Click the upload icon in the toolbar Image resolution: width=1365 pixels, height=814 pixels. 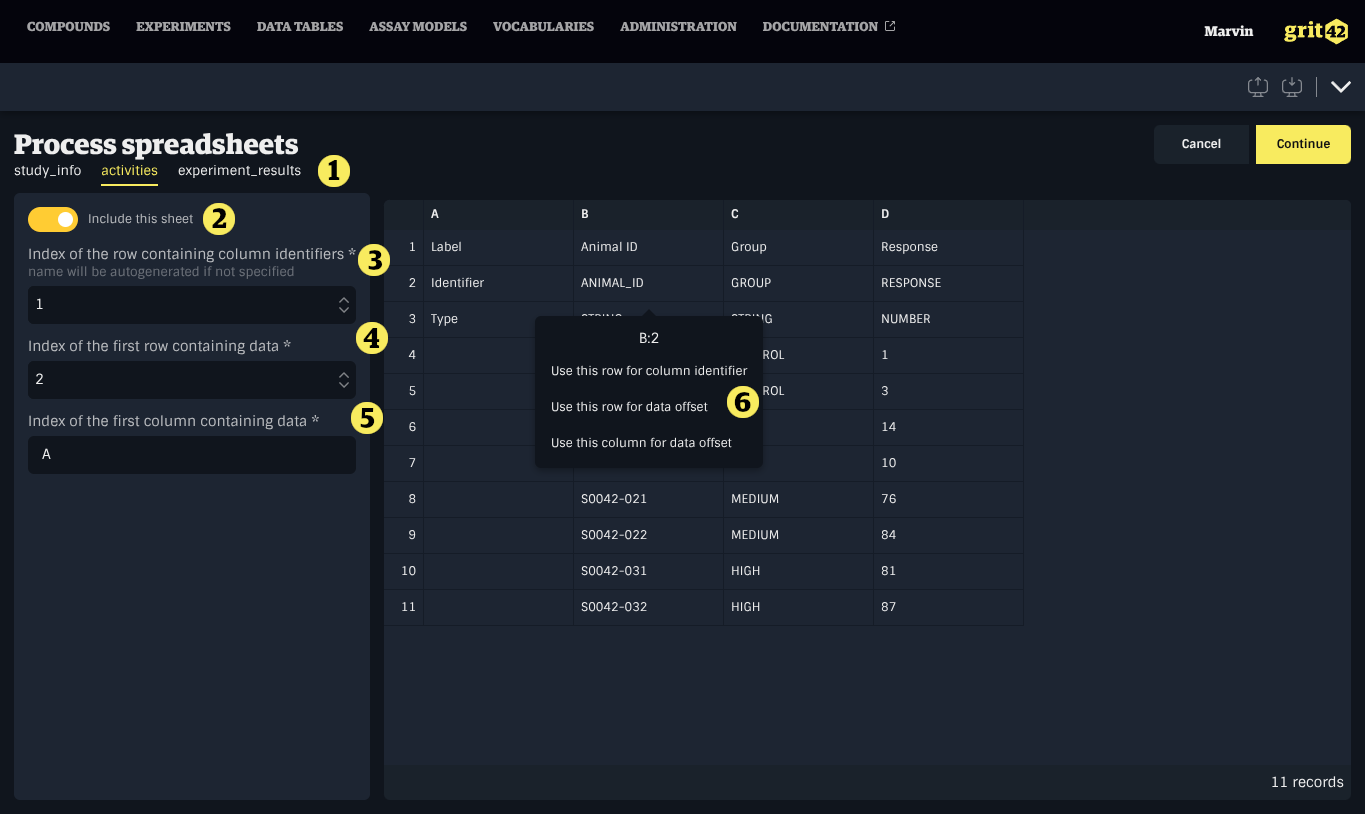[x=1258, y=87]
